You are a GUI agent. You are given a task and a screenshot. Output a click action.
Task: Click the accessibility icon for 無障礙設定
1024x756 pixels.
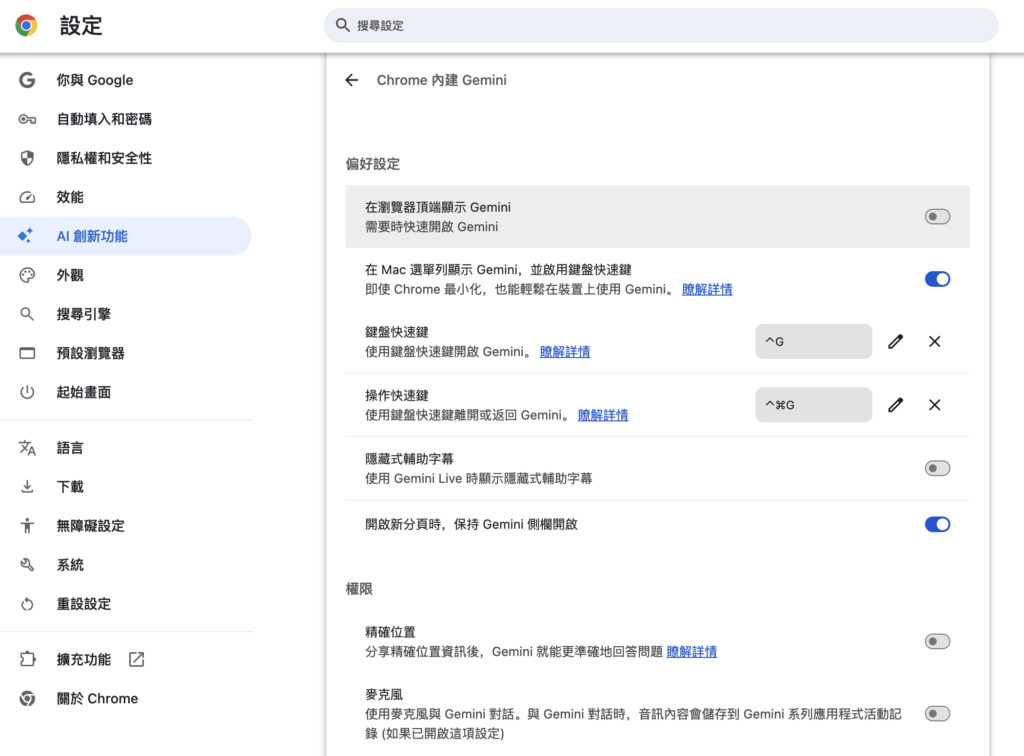click(27, 526)
